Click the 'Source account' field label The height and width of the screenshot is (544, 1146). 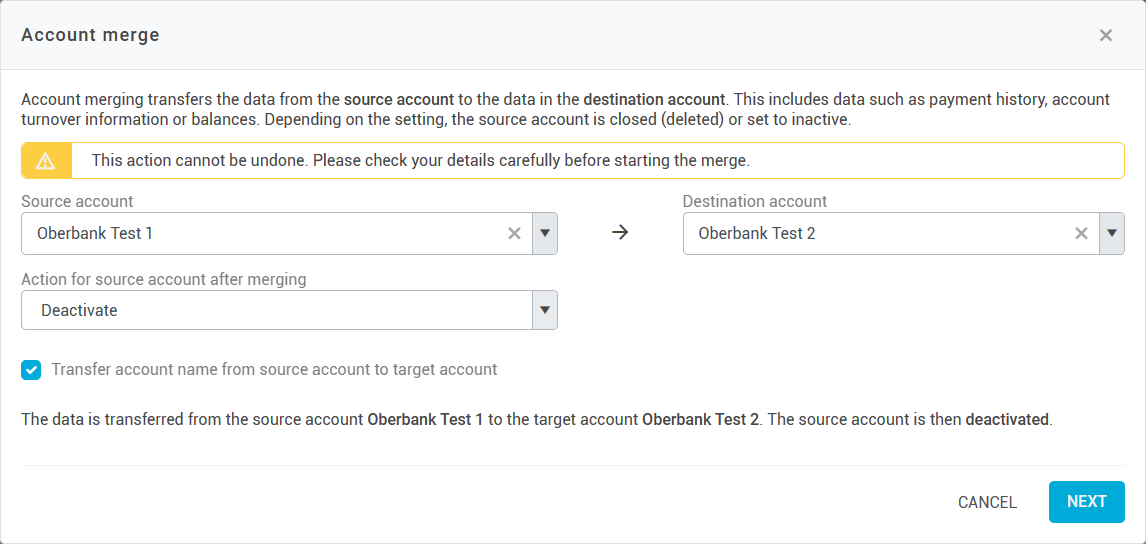pyautogui.click(x=77, y=201)
